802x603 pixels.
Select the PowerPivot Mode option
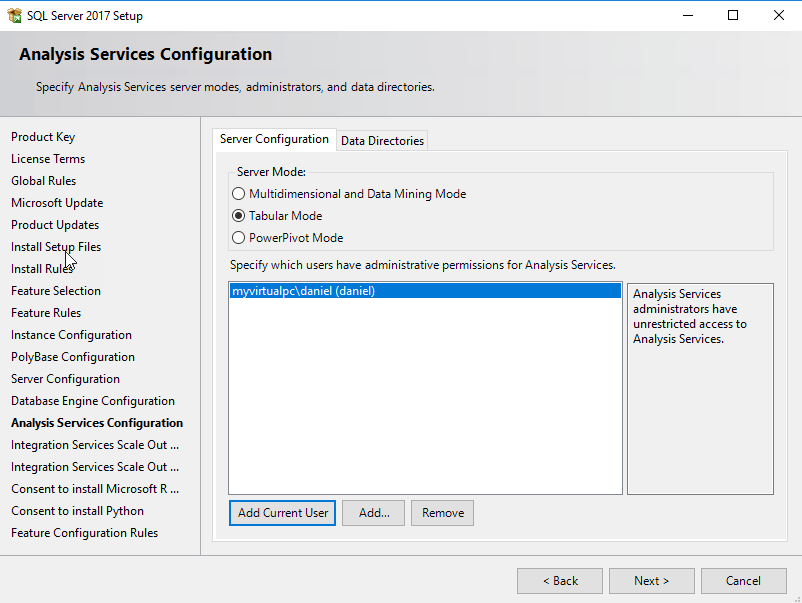238,238
